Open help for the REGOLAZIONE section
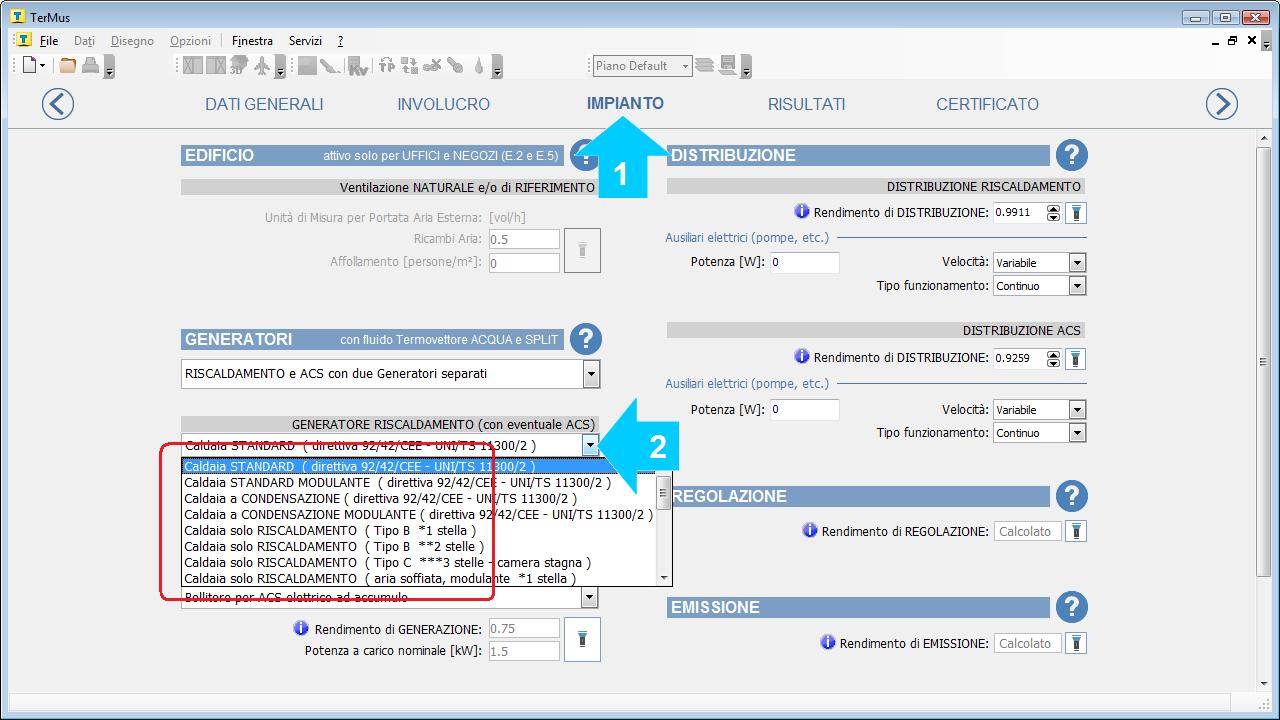Screen dimensions: 1280x720 point(1071,496)
